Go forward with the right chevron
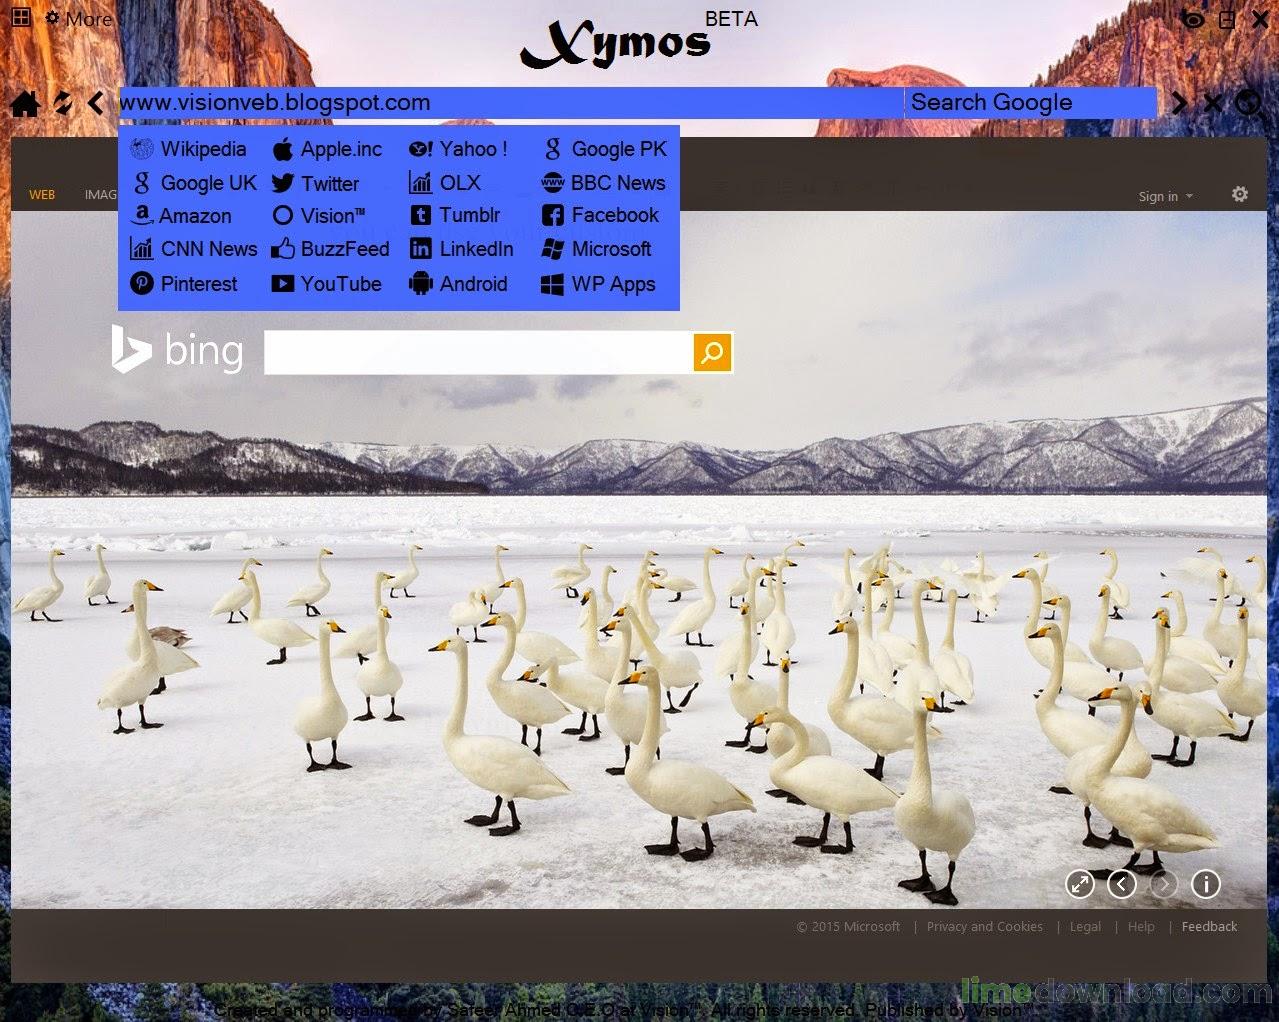 1180,102
